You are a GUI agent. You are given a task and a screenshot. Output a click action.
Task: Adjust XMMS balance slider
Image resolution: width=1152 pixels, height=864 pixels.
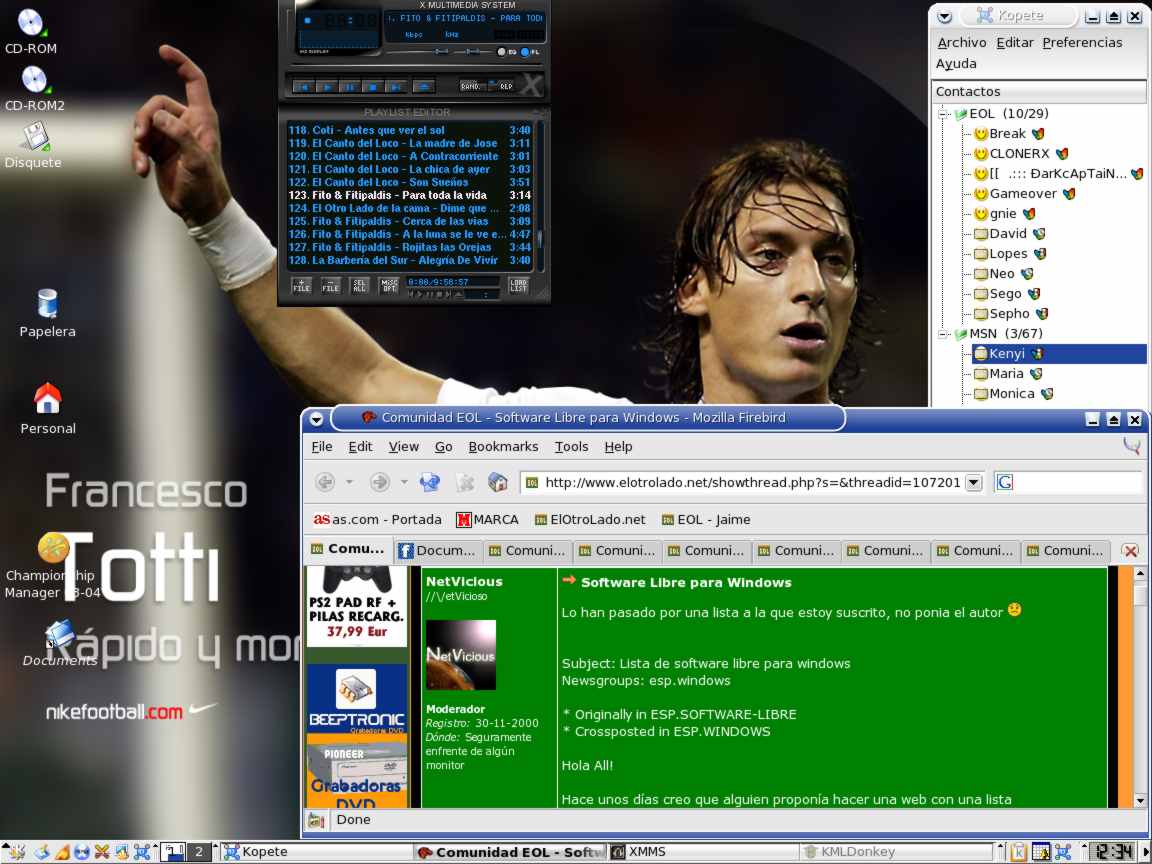pyautogui.click(x=474, y=52)
